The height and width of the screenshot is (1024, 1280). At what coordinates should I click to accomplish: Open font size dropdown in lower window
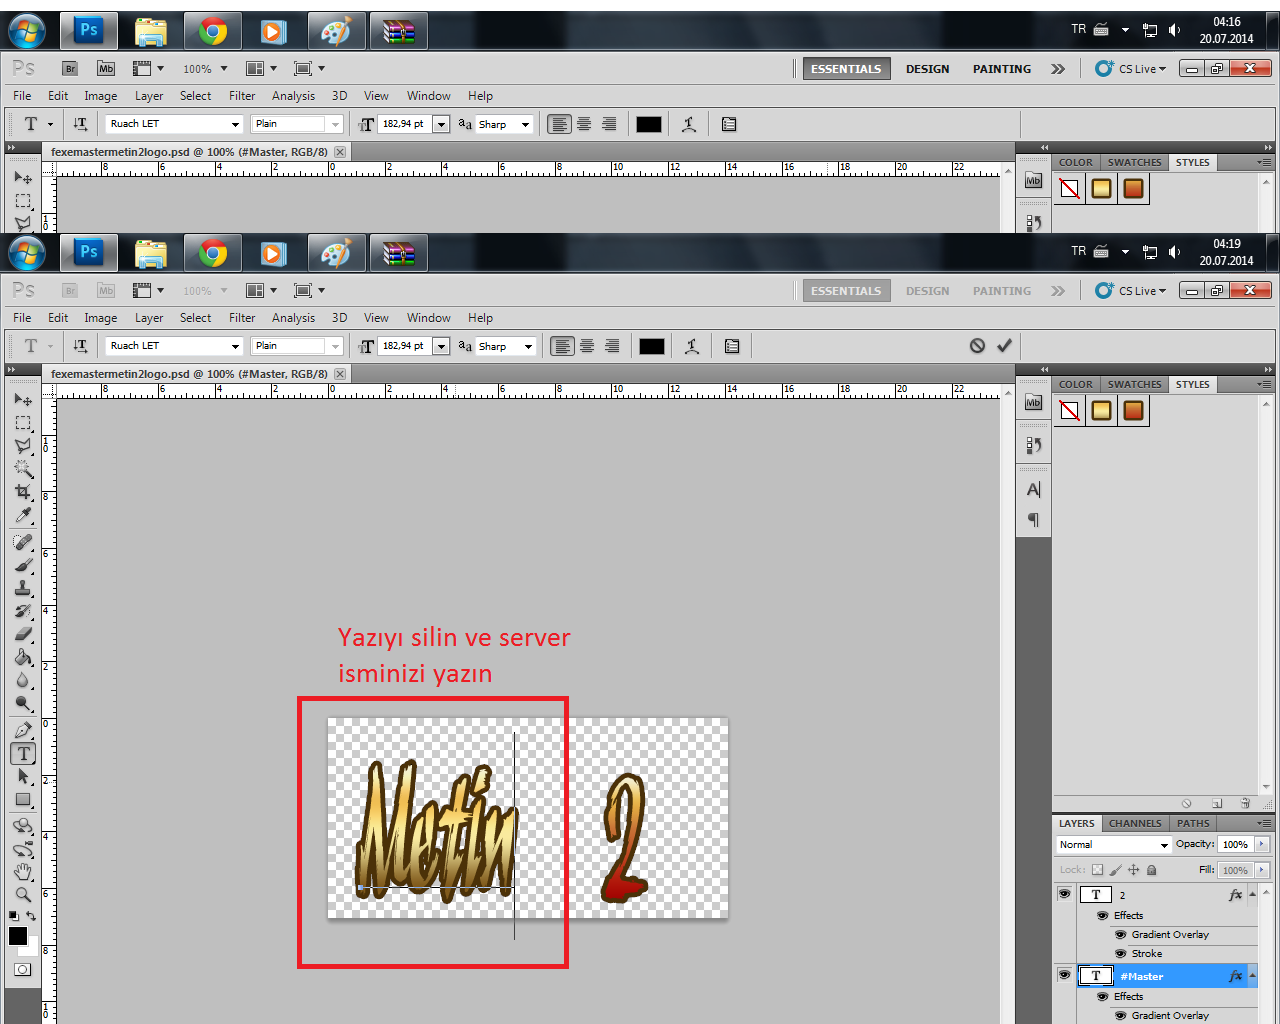click(441, 346)
